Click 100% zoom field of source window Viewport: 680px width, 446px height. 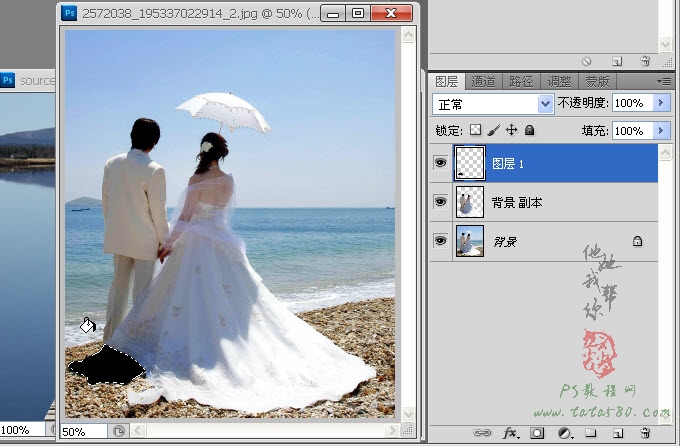tap(23, 430)
